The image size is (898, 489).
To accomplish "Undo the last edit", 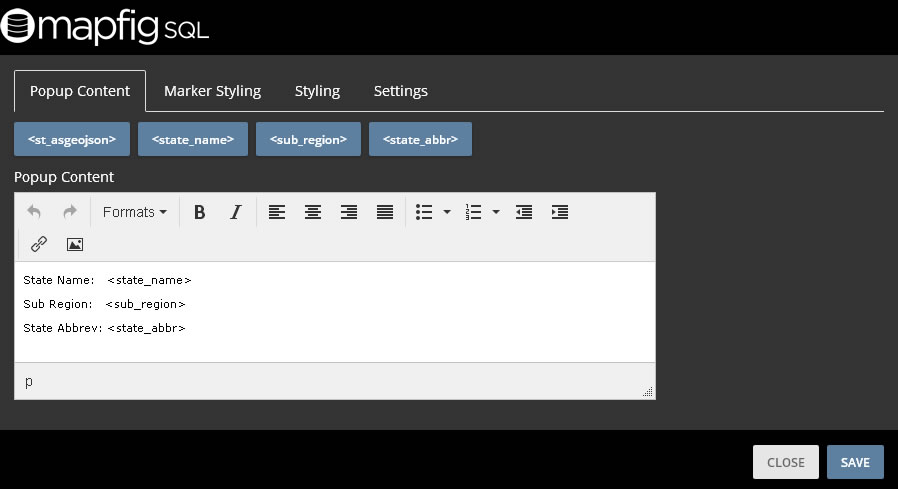I will [34, 212].
